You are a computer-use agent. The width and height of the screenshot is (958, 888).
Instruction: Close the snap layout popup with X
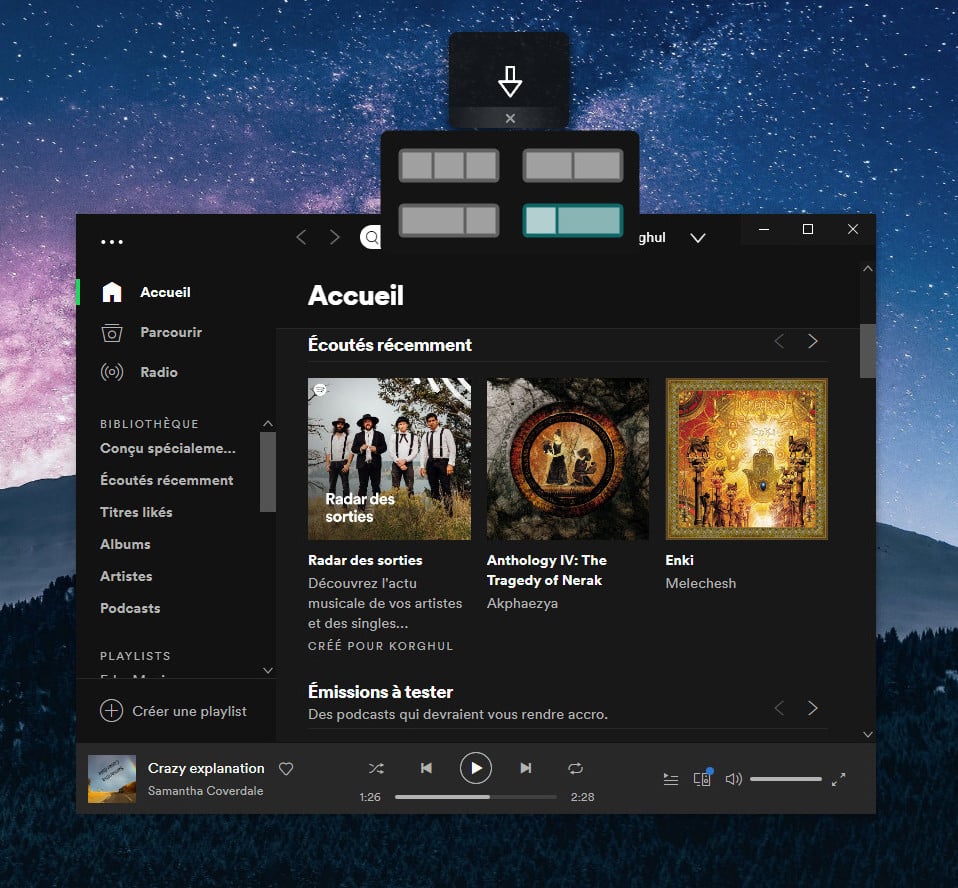point(510,119)
